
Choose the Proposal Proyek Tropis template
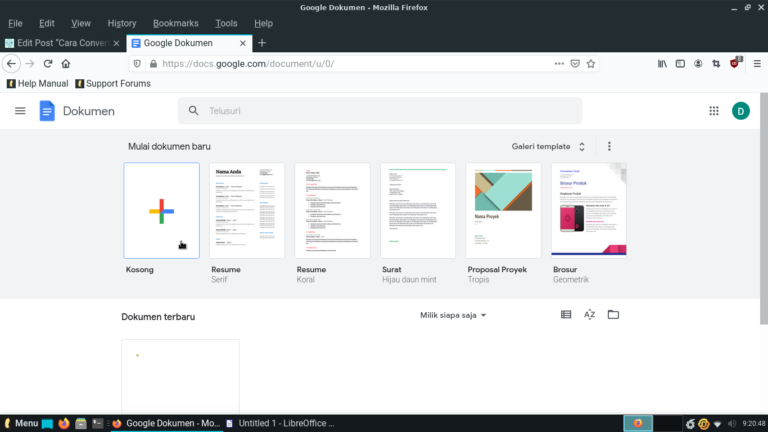(504, 211)
